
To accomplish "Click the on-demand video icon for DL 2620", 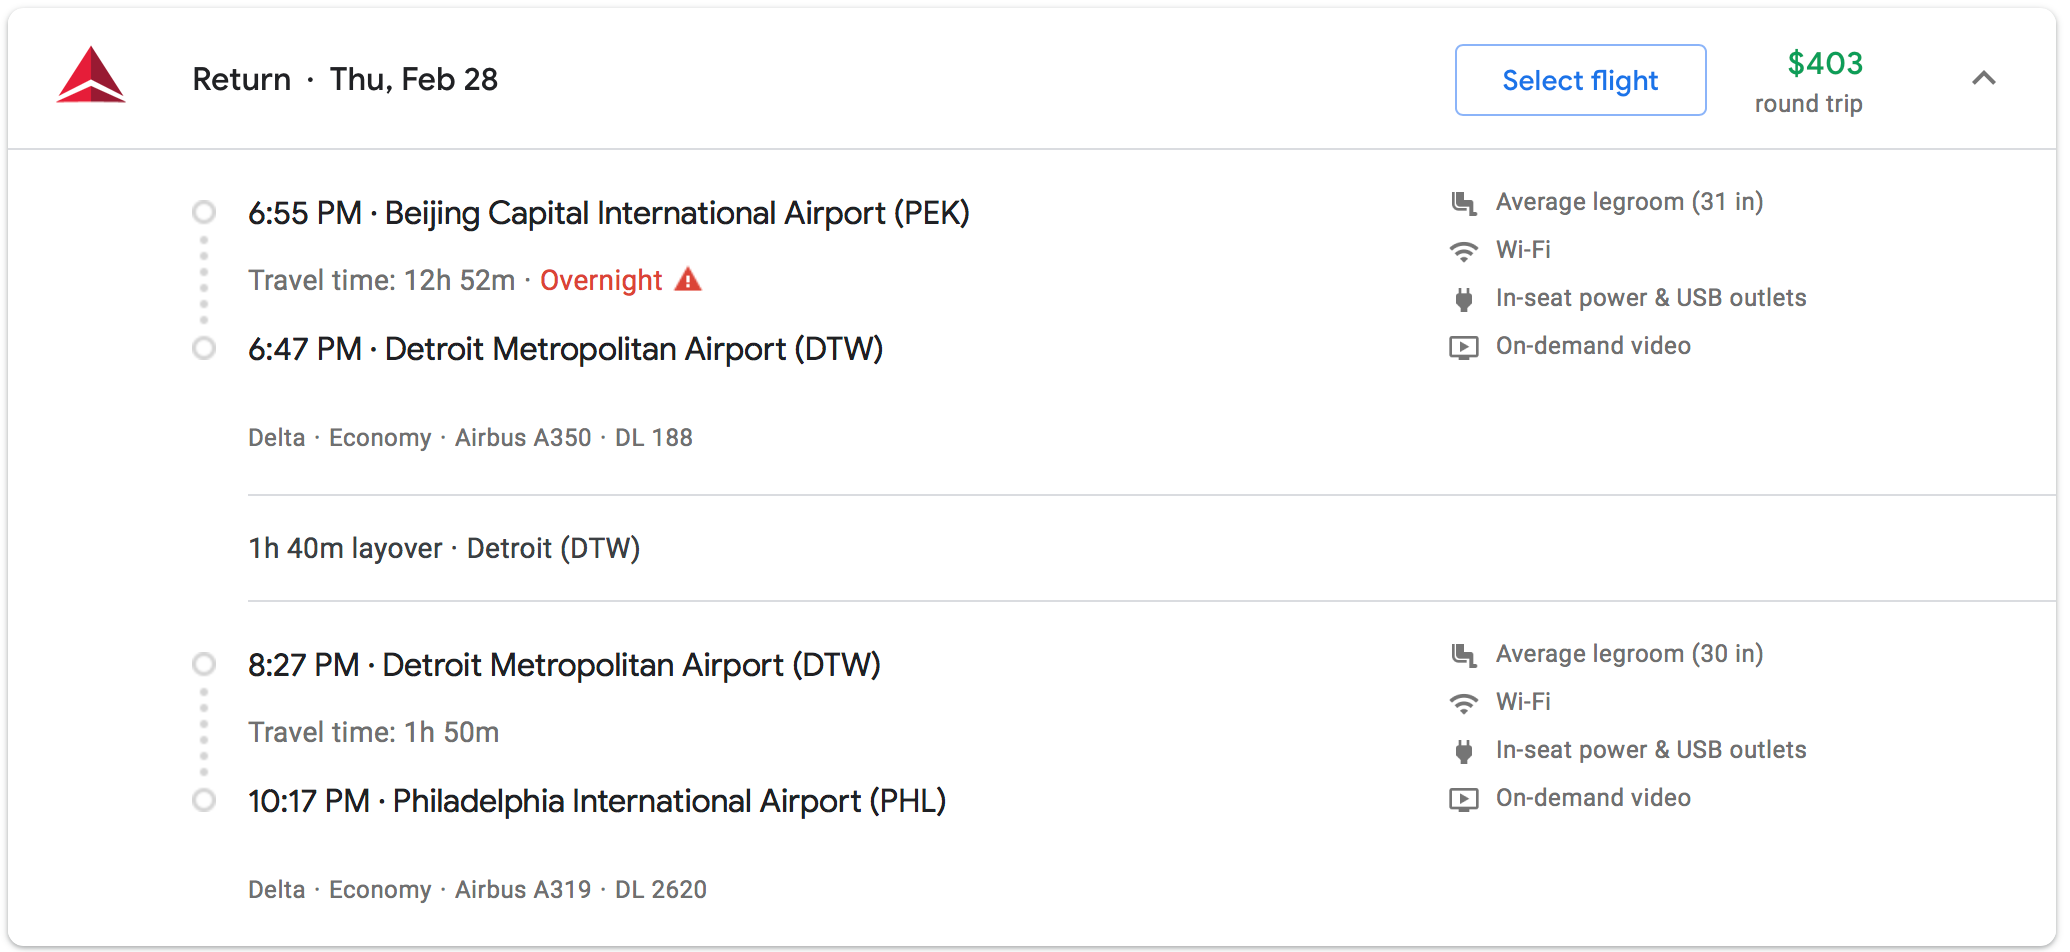I will [x=1464, y=799].
